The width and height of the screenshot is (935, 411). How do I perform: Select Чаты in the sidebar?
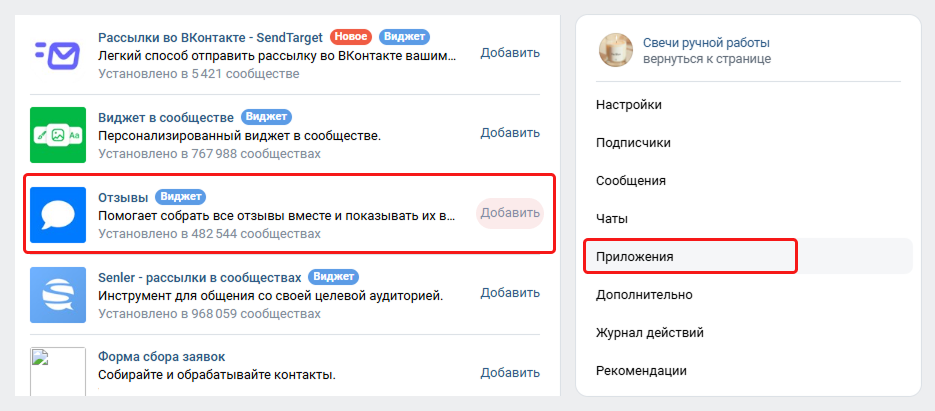(x=611, y=218)
